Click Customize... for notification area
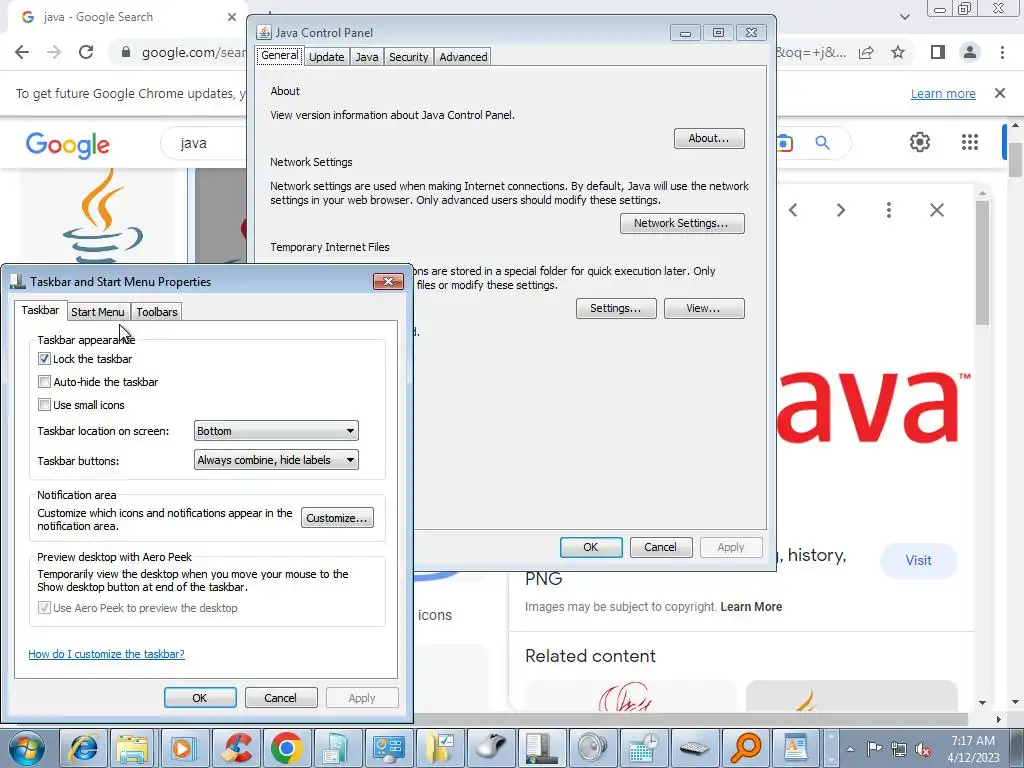 (x=337, y=518)
